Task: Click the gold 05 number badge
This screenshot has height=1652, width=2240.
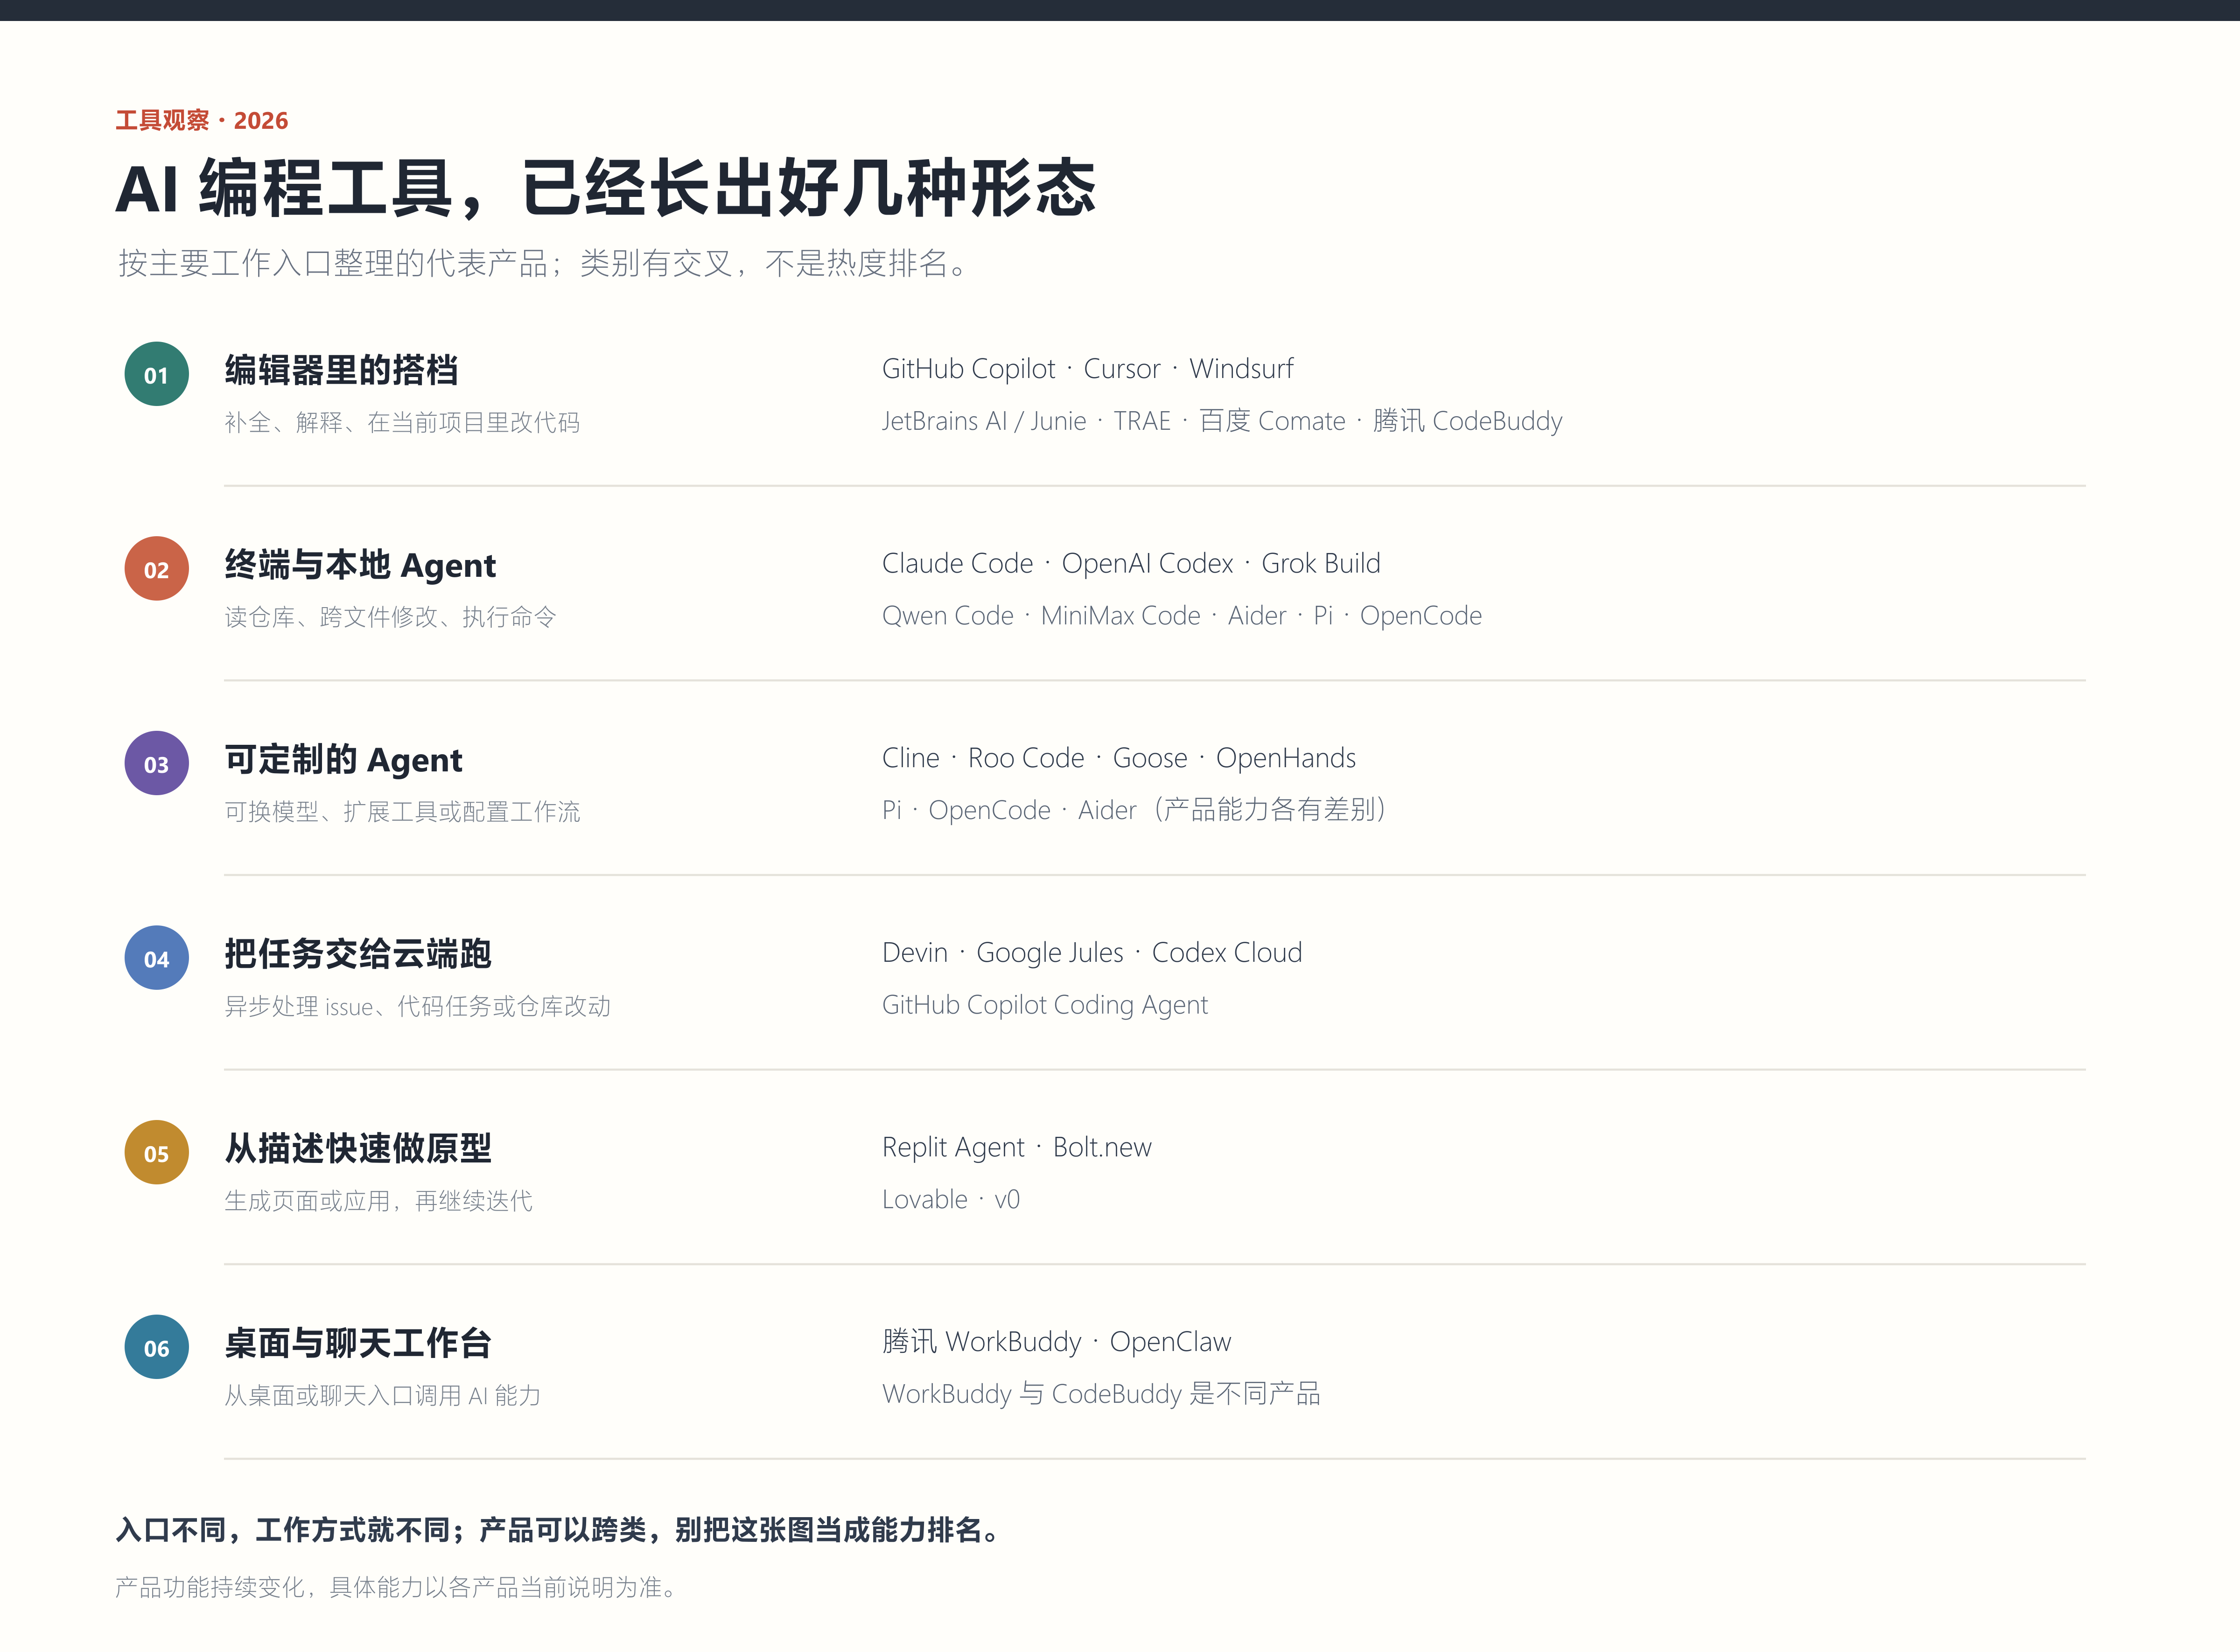Action: [156, 1153]
